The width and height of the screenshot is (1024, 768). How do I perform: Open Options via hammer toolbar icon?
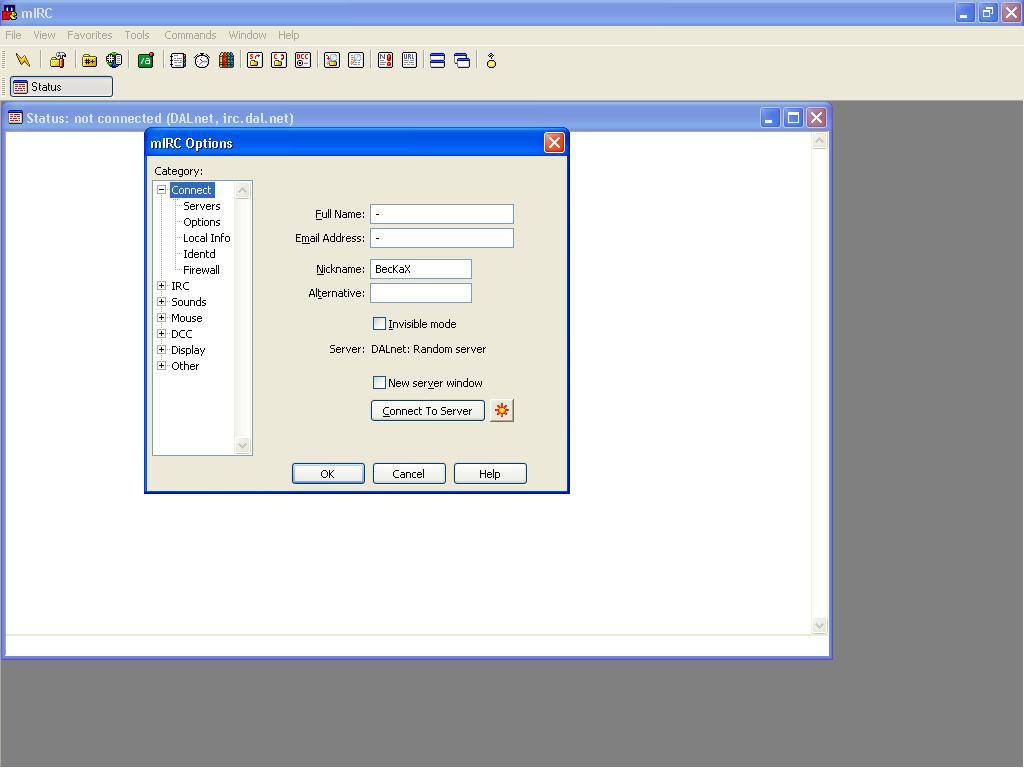[57, 60]
